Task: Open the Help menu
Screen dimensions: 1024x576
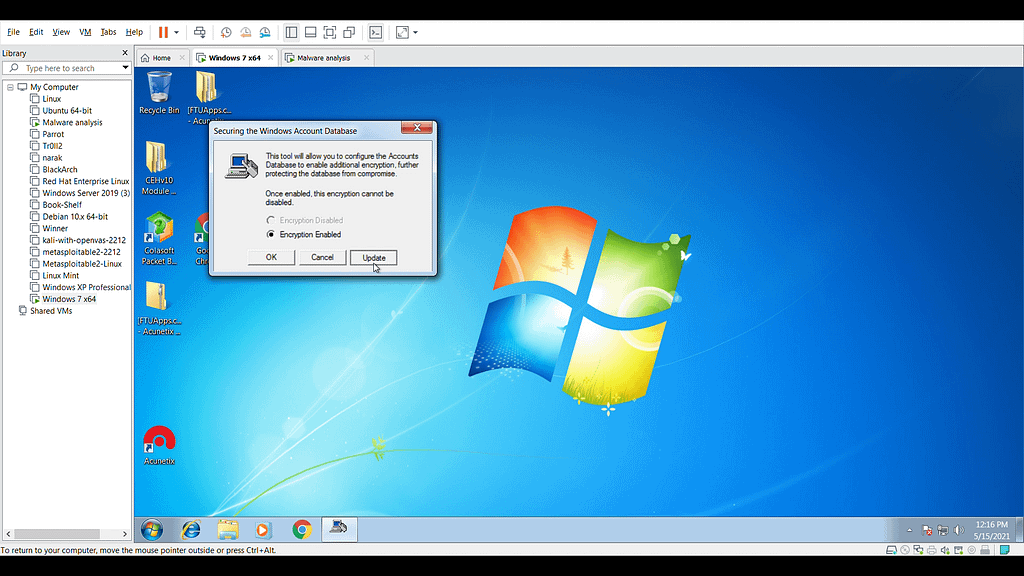Action: (134, 32)
